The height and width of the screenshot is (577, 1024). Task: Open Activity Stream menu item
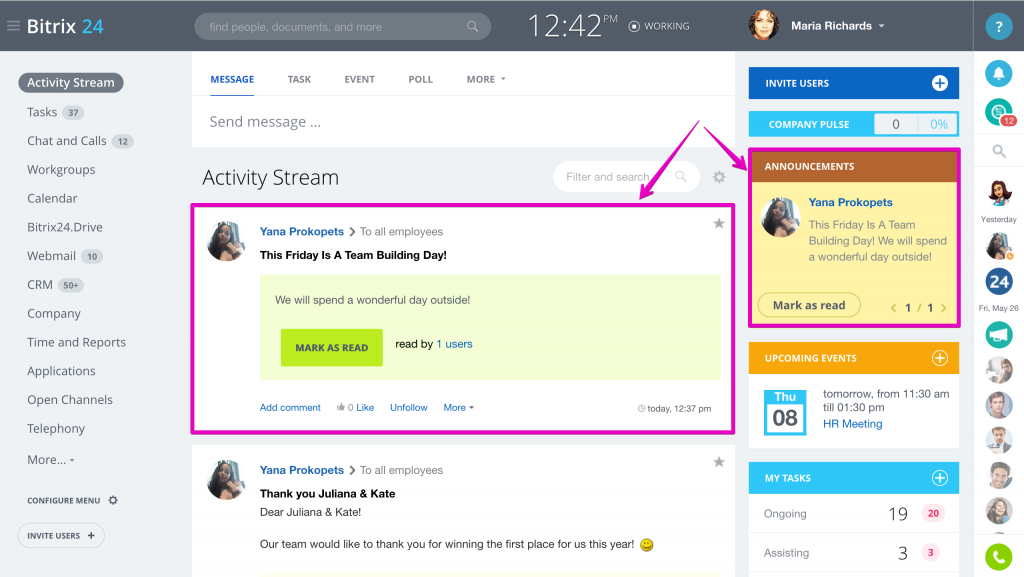71,83
